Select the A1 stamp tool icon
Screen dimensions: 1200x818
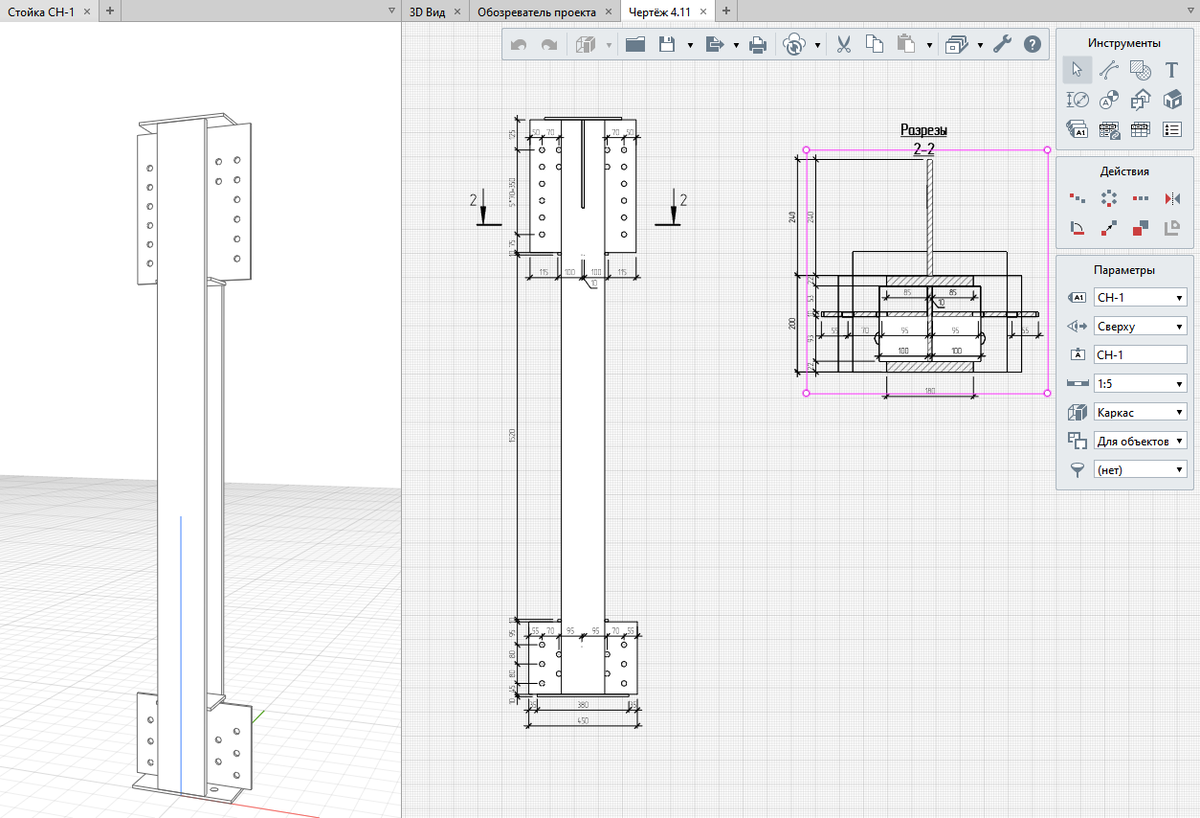tap(1077, 129)
